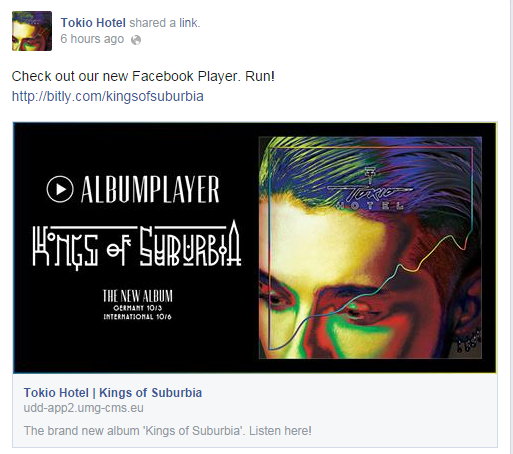
Task: Click the 'shared a link.' text
Action: [165, 23]
